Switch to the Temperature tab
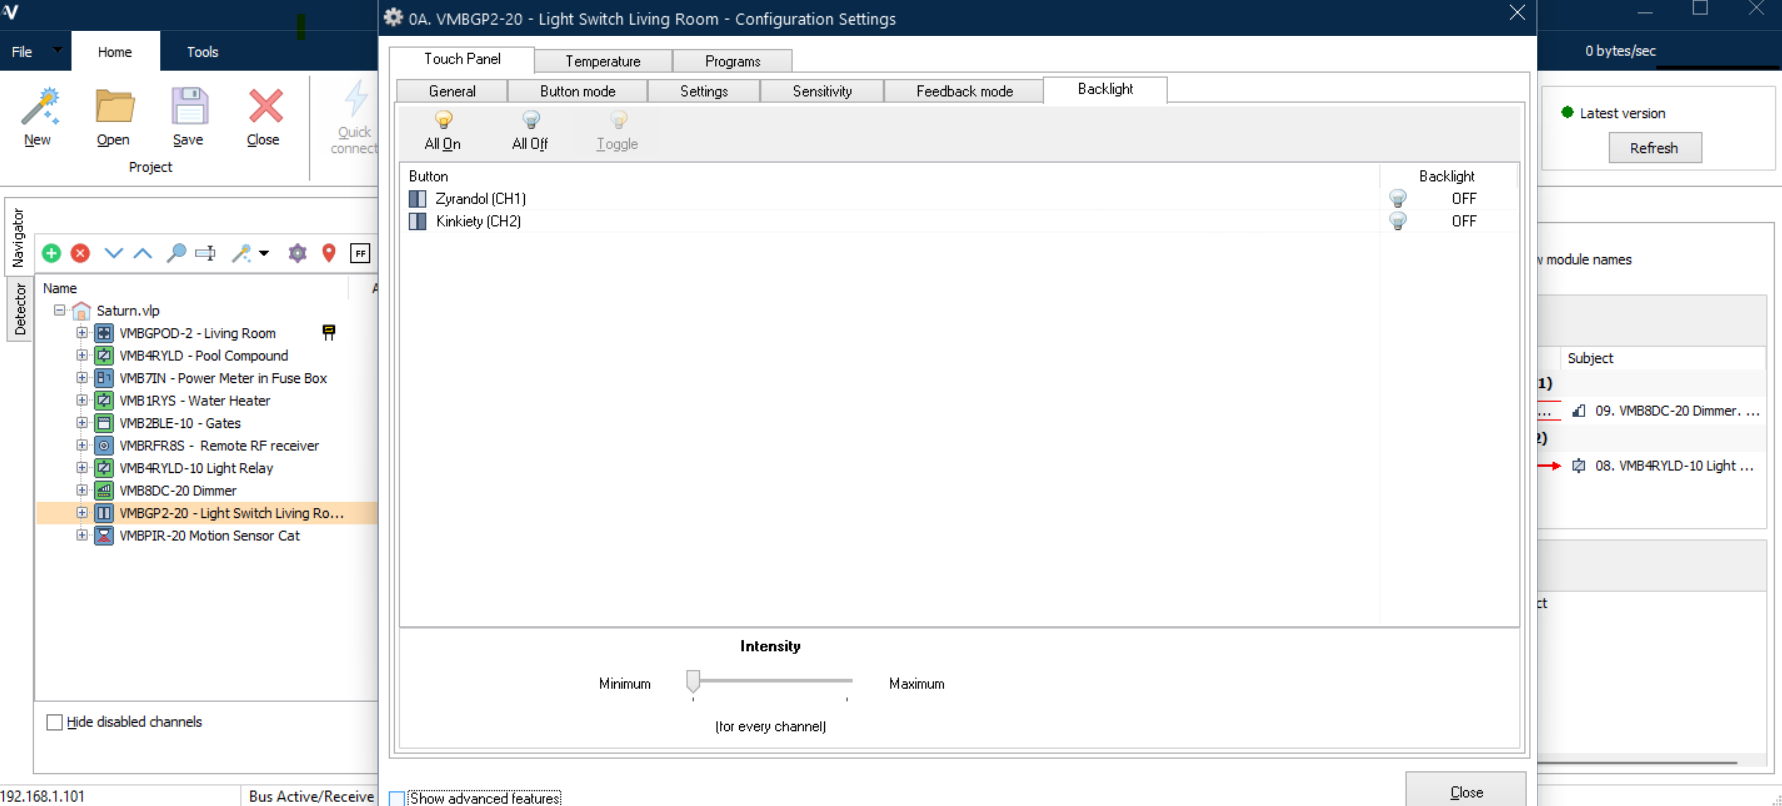 (603, 61)
